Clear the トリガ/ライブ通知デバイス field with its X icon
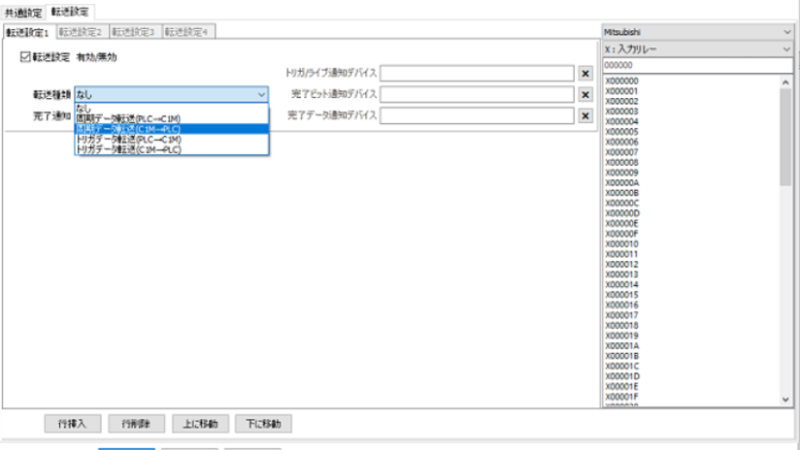Image resolution: width=800 pixels, height=450 pixels. (x=587, y=73)
